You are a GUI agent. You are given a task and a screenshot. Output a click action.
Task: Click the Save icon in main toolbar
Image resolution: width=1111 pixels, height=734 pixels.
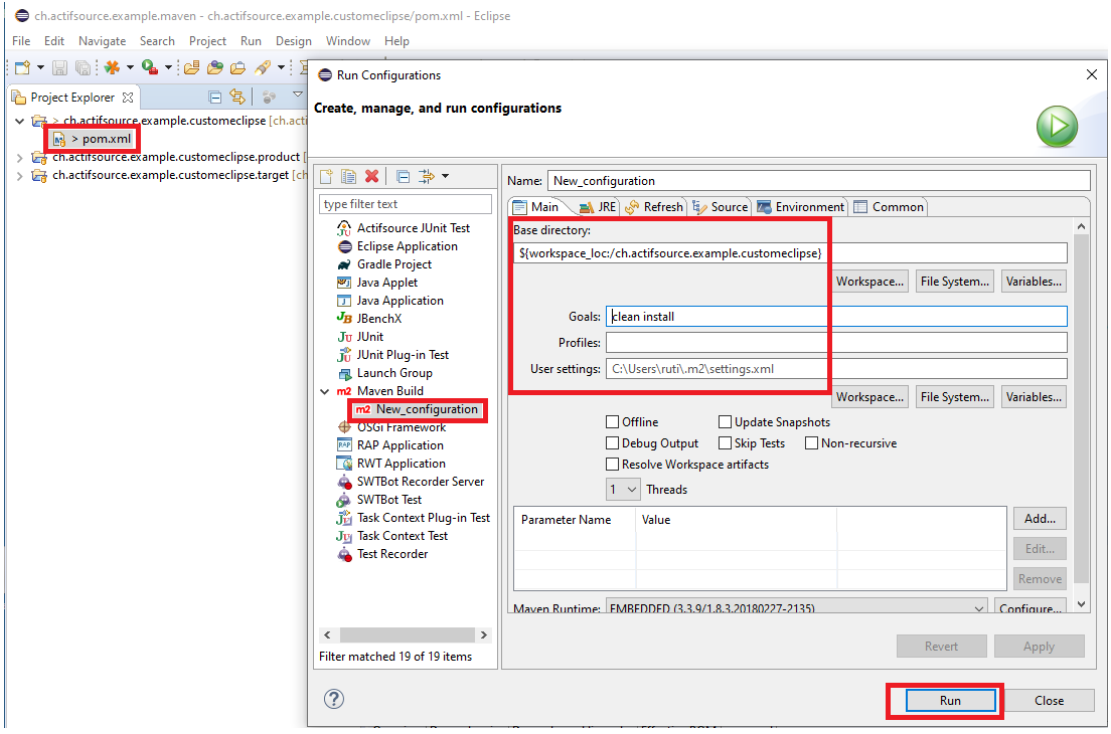[59, 67]
